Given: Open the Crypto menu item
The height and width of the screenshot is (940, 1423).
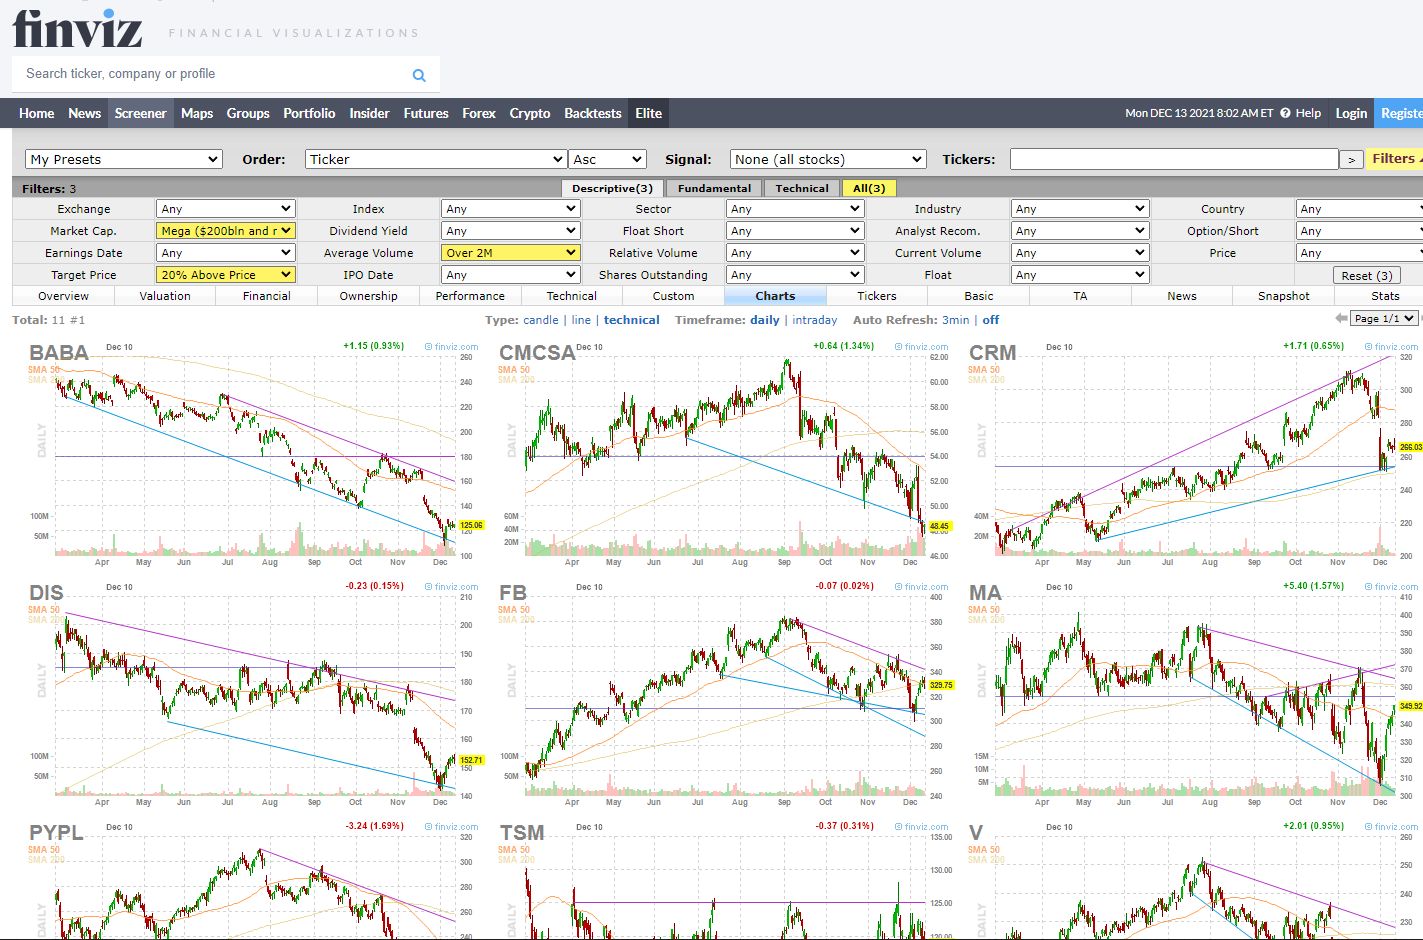Looking at the screenshot, I should (x=530, y=113).
